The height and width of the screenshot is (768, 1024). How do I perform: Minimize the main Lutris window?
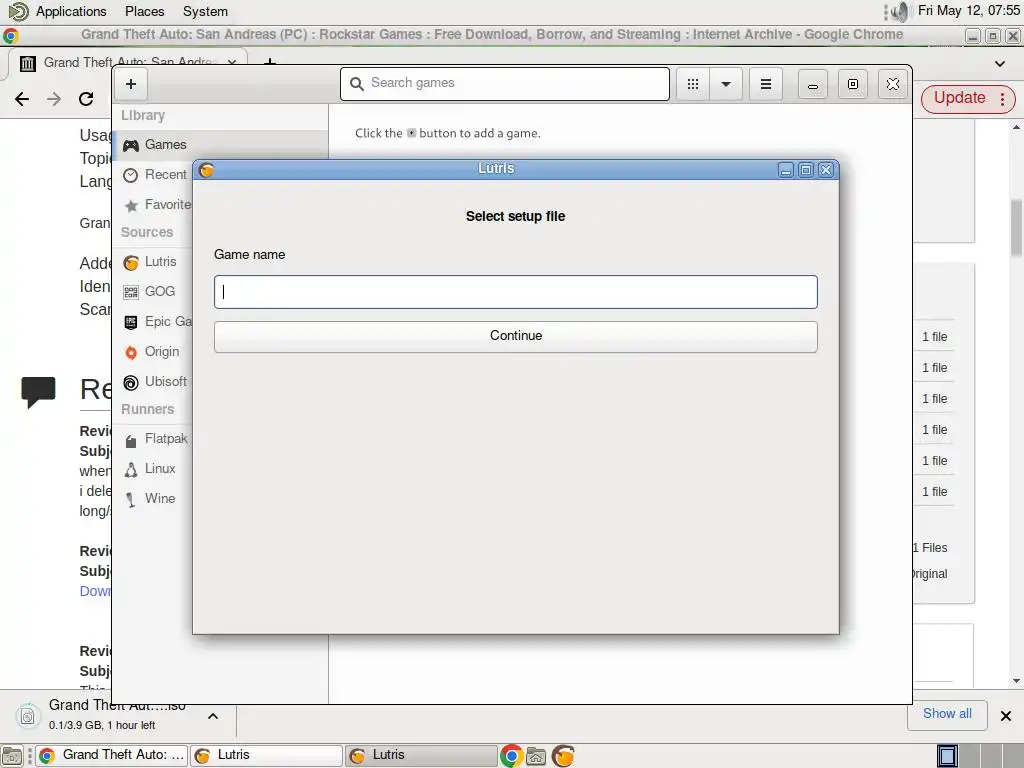point(812,84)
